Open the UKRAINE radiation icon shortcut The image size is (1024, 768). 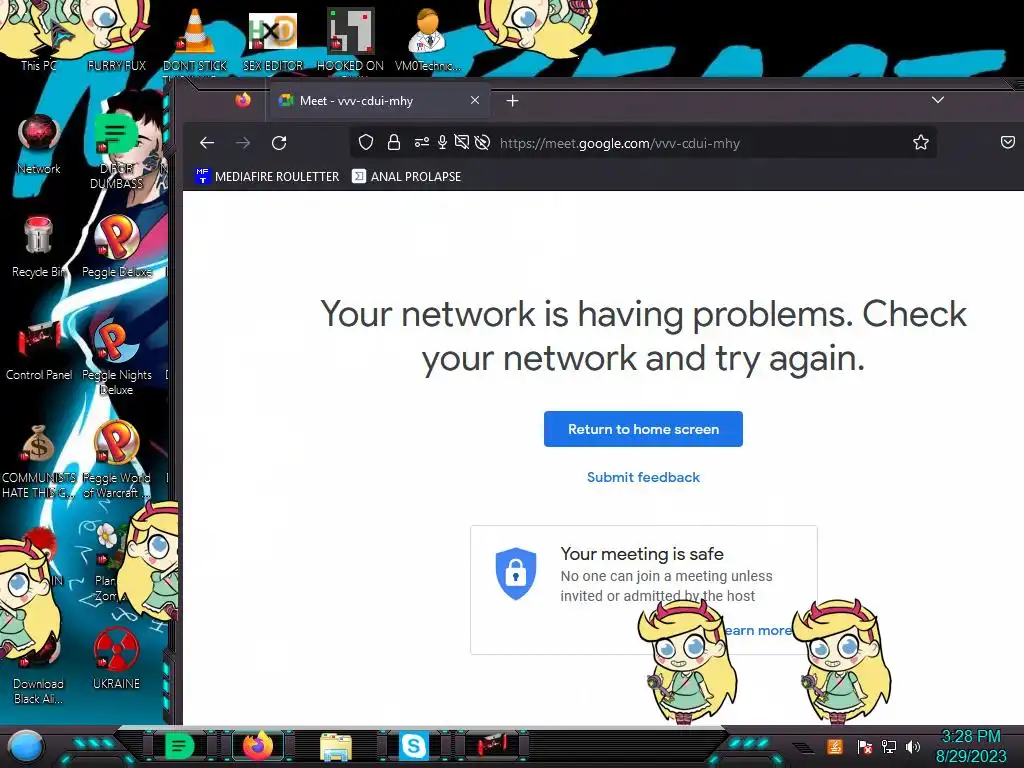tap(116, 658)
